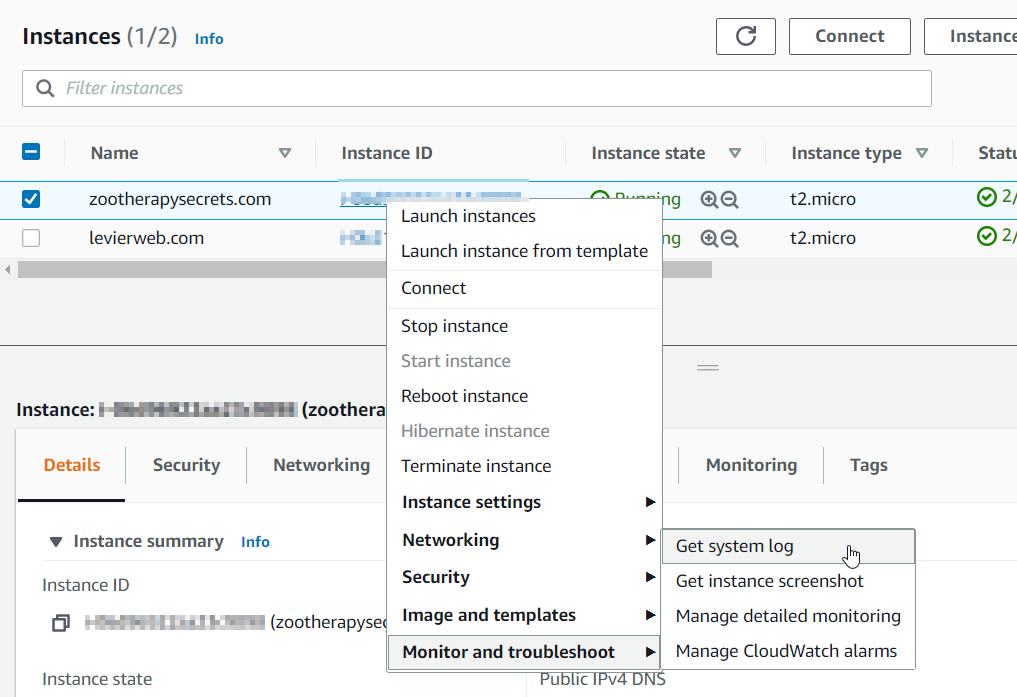Switch to the Networking tab

click(x=321, y=466)
